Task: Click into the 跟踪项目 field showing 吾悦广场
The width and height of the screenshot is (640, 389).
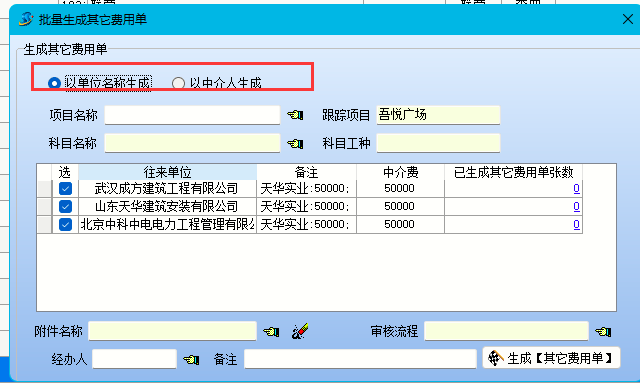Action: [438, 115]
